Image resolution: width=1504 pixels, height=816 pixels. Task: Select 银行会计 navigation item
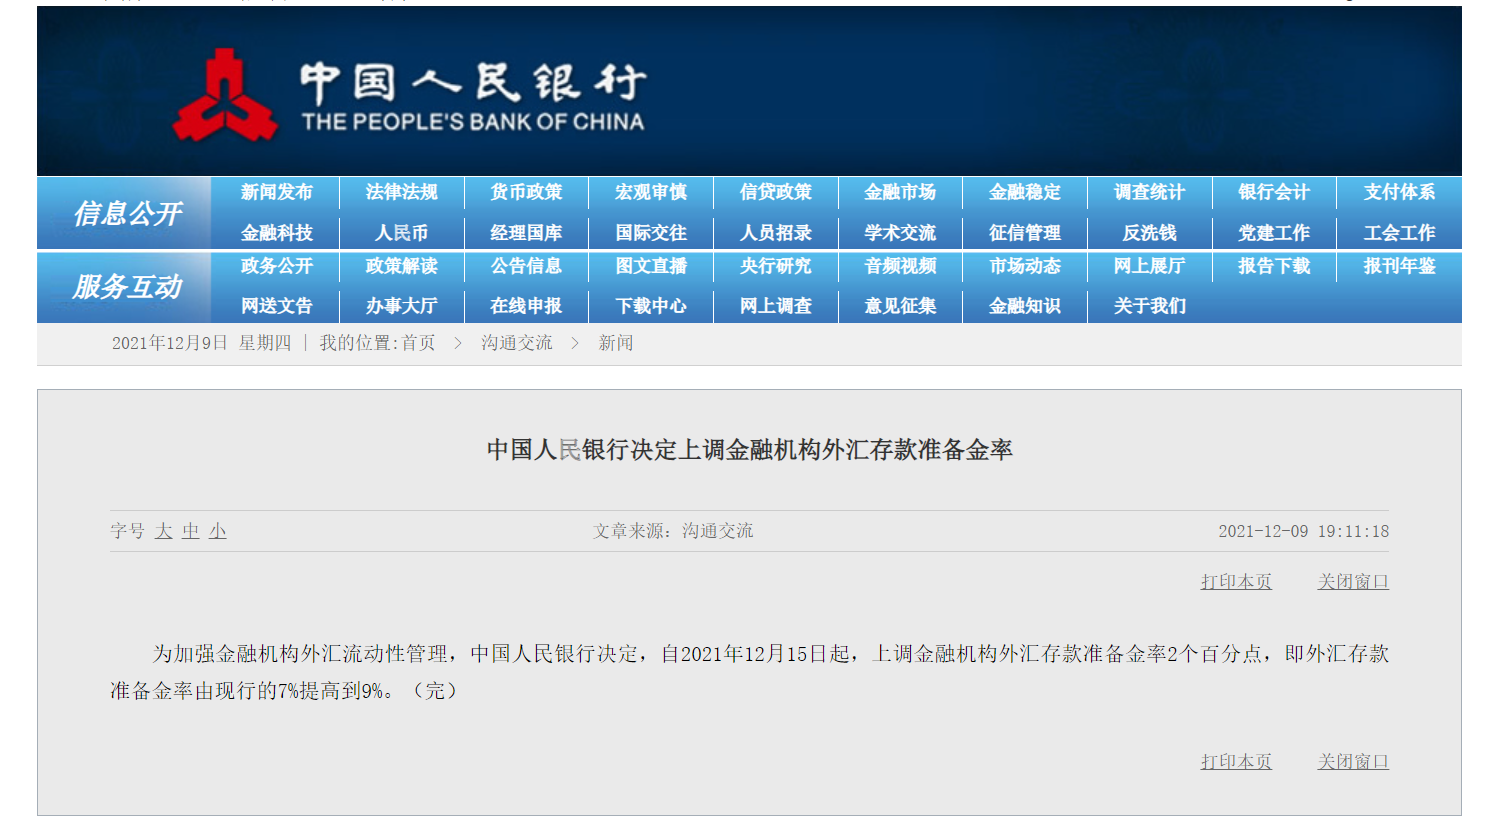coord(1274,192)
